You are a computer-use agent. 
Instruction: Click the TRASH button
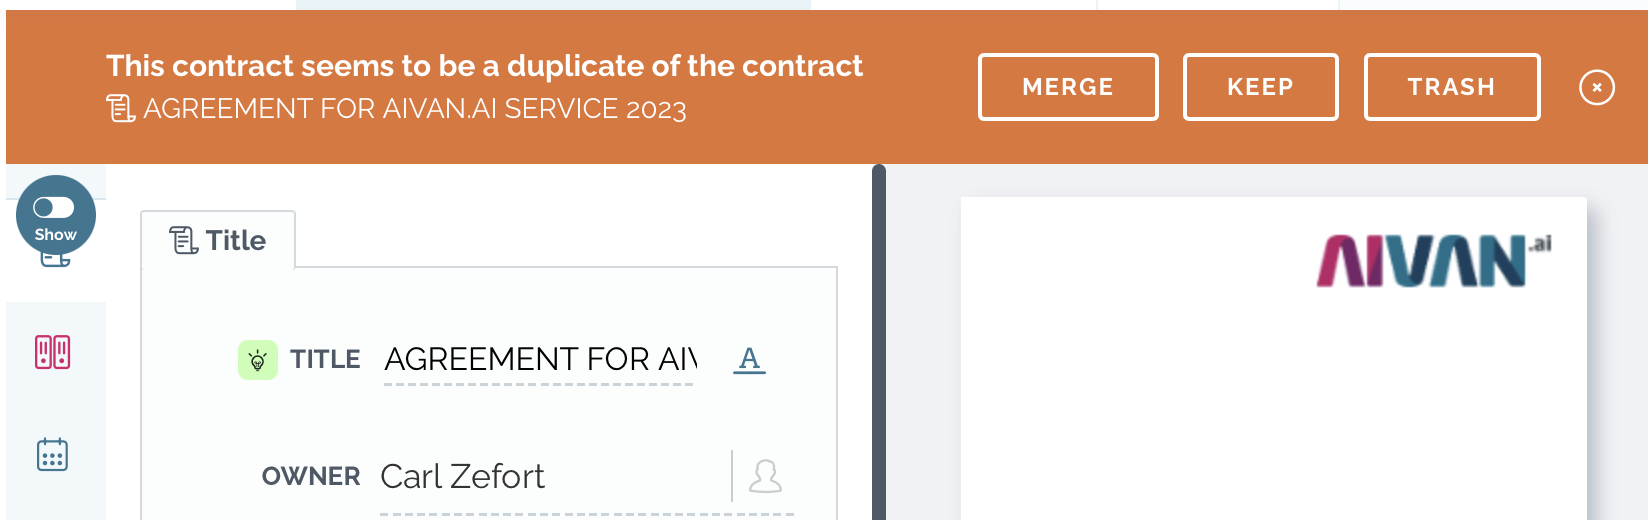click(x=1452, y=87)
